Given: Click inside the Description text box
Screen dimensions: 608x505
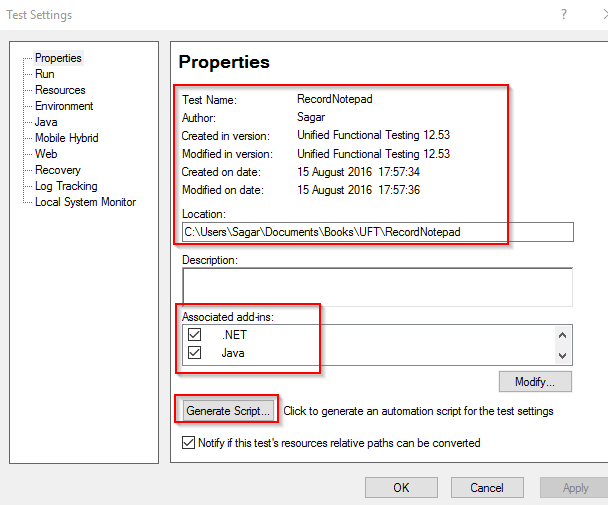Looking at the screenshot, I should [378, 287].
